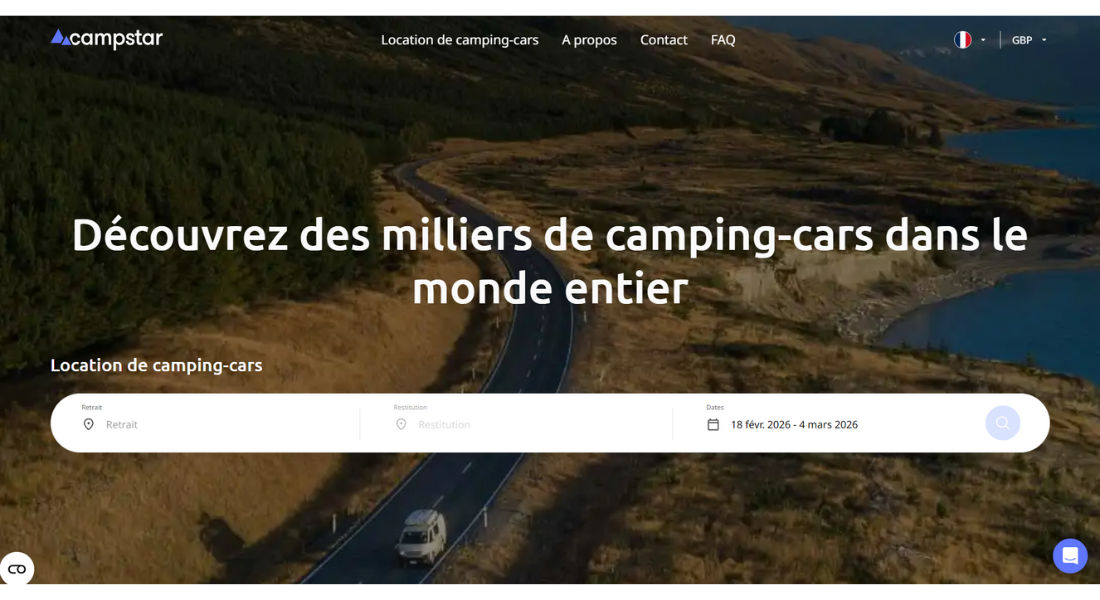Click the small arrow next to the flag

(x=983, y=40)
